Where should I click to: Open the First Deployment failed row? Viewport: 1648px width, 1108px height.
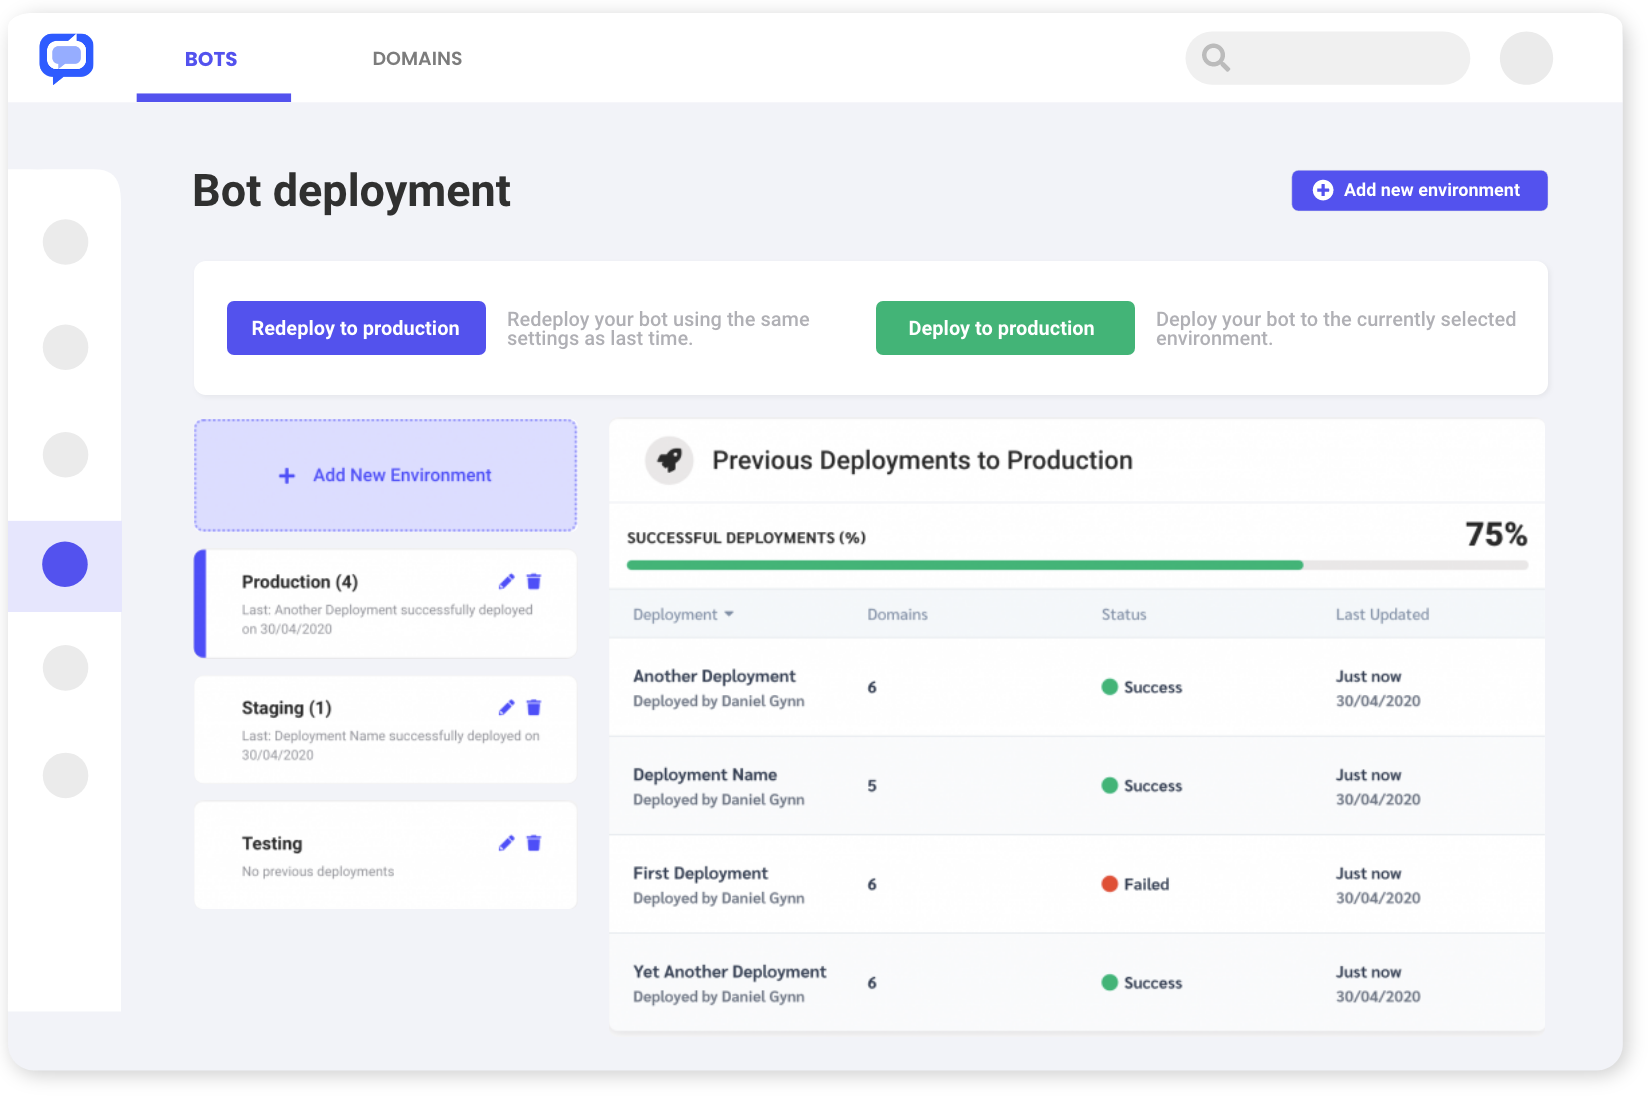tap(1076, 884)
